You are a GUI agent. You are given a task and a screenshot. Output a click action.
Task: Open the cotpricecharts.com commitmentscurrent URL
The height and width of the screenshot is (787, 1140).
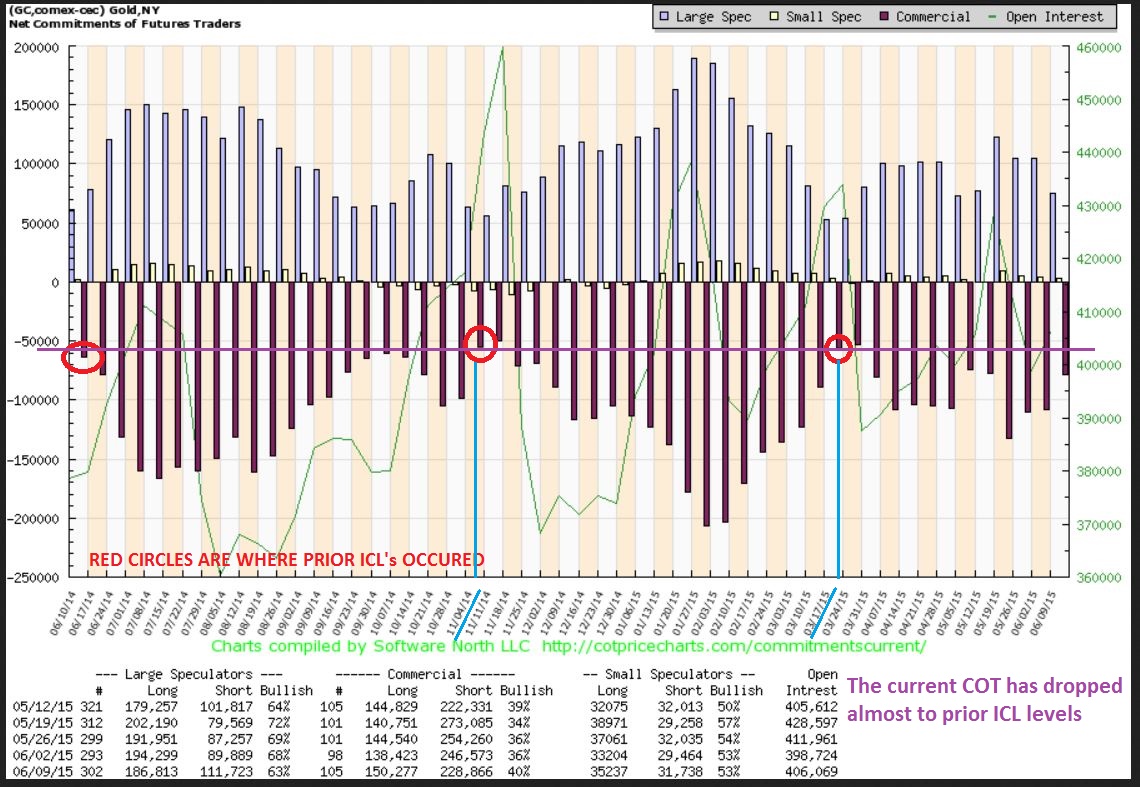[x=734, y=646]
